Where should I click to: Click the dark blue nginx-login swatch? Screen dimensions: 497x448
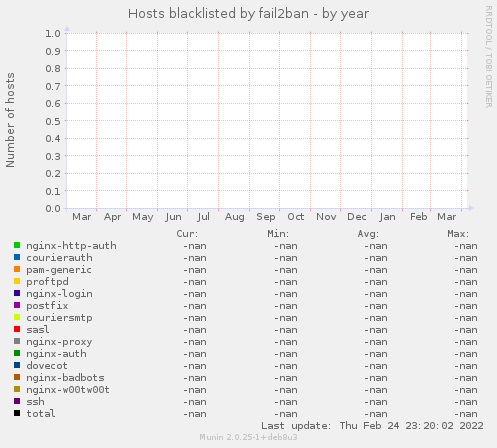click(17, 293)
